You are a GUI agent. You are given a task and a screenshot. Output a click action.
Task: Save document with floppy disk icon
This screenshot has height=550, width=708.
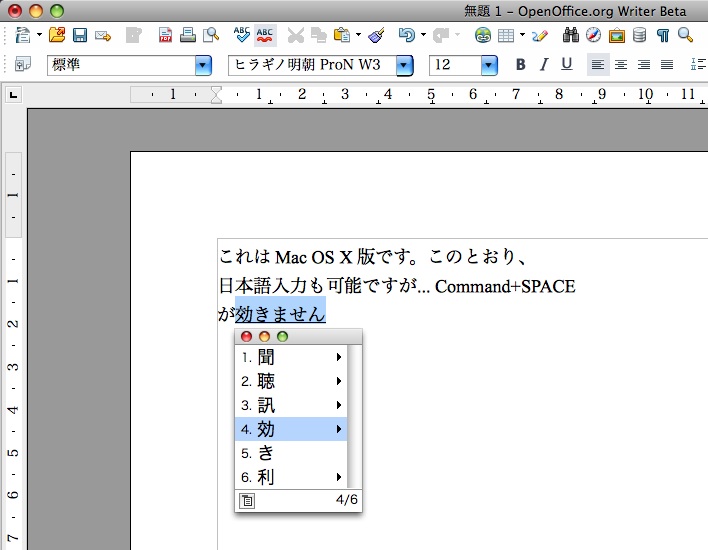[80, 35]
